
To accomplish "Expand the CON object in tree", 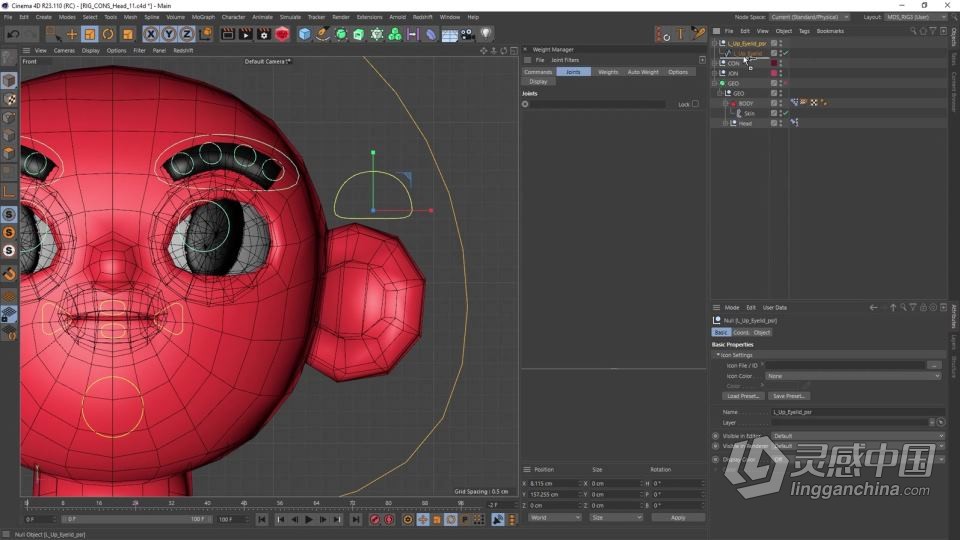I will pos(714,63).
